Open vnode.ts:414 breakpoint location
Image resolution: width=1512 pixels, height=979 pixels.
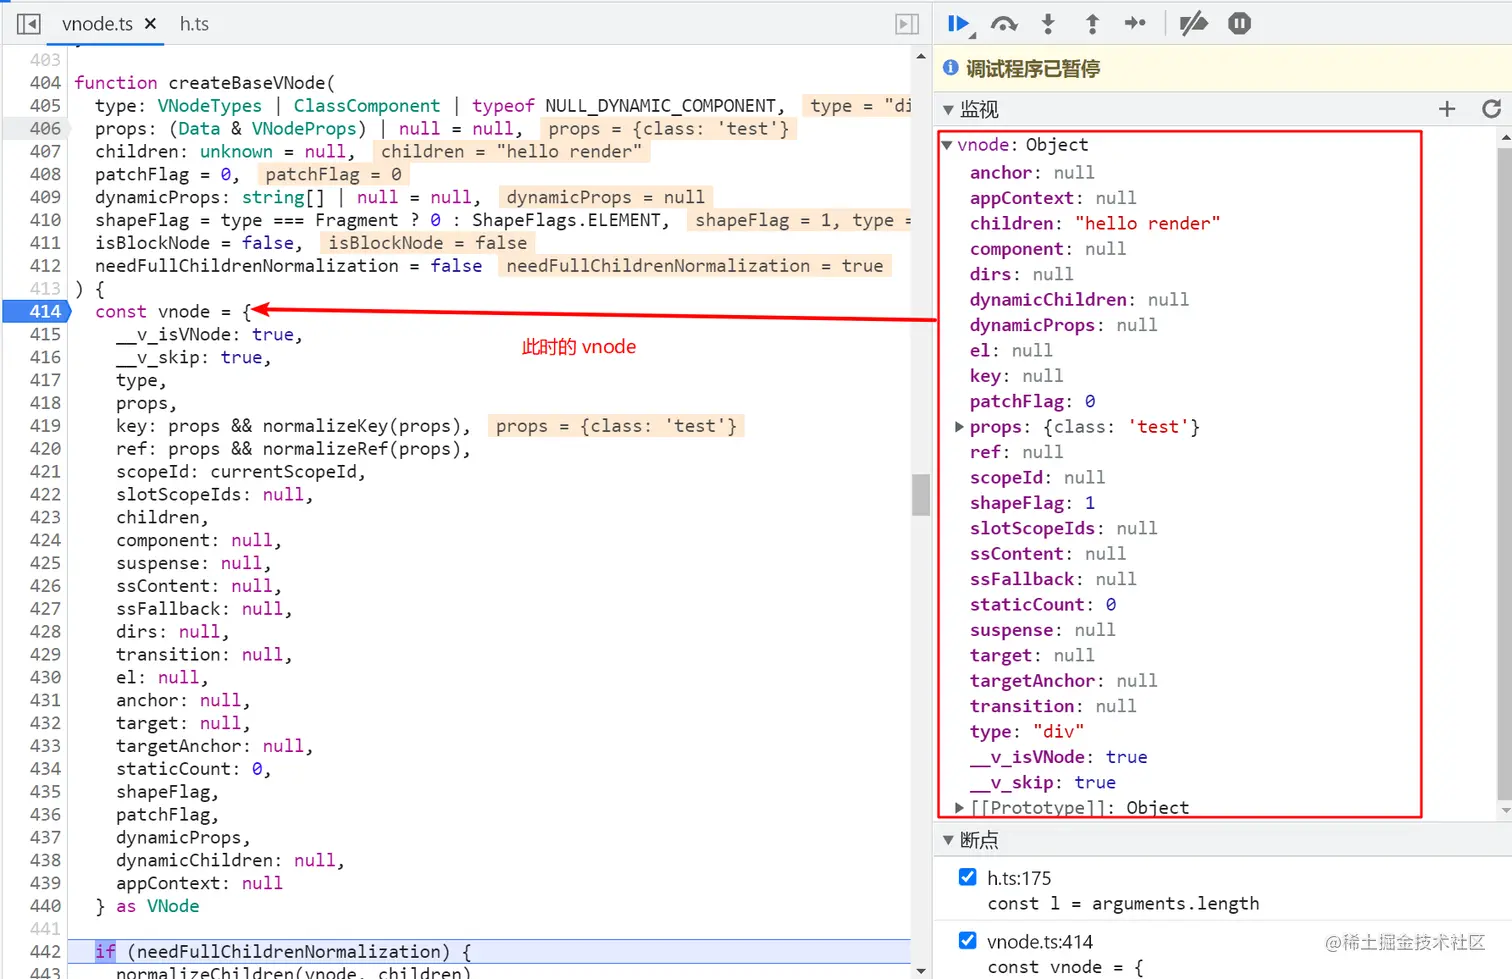point(1040,942)
